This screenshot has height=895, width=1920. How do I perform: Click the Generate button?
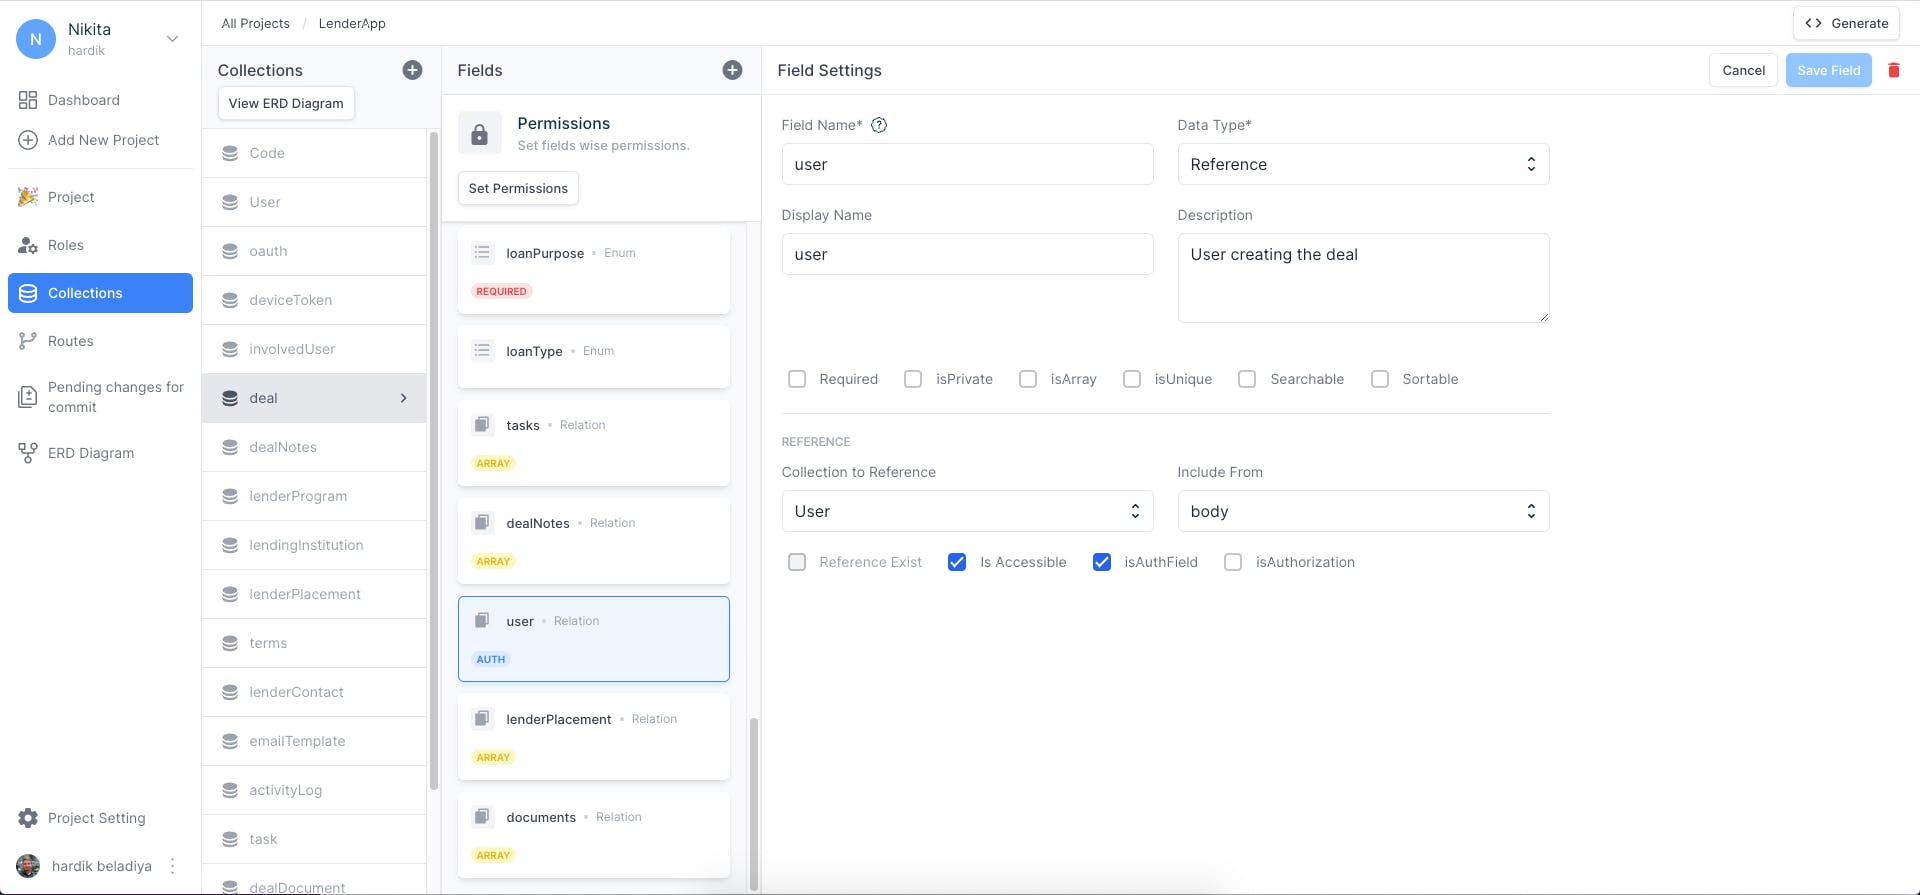click(x=1846, y=23)
